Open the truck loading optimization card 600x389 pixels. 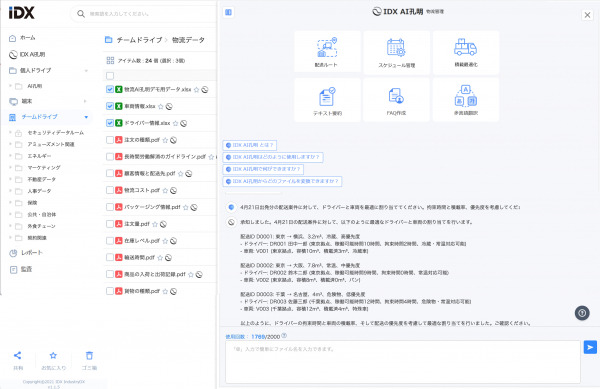click(466, 52)
